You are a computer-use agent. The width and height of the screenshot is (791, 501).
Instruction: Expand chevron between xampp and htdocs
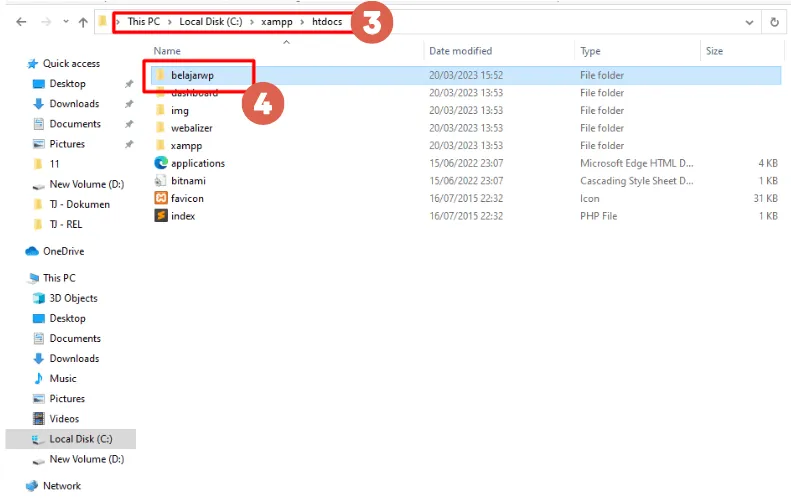coord(302,22)
